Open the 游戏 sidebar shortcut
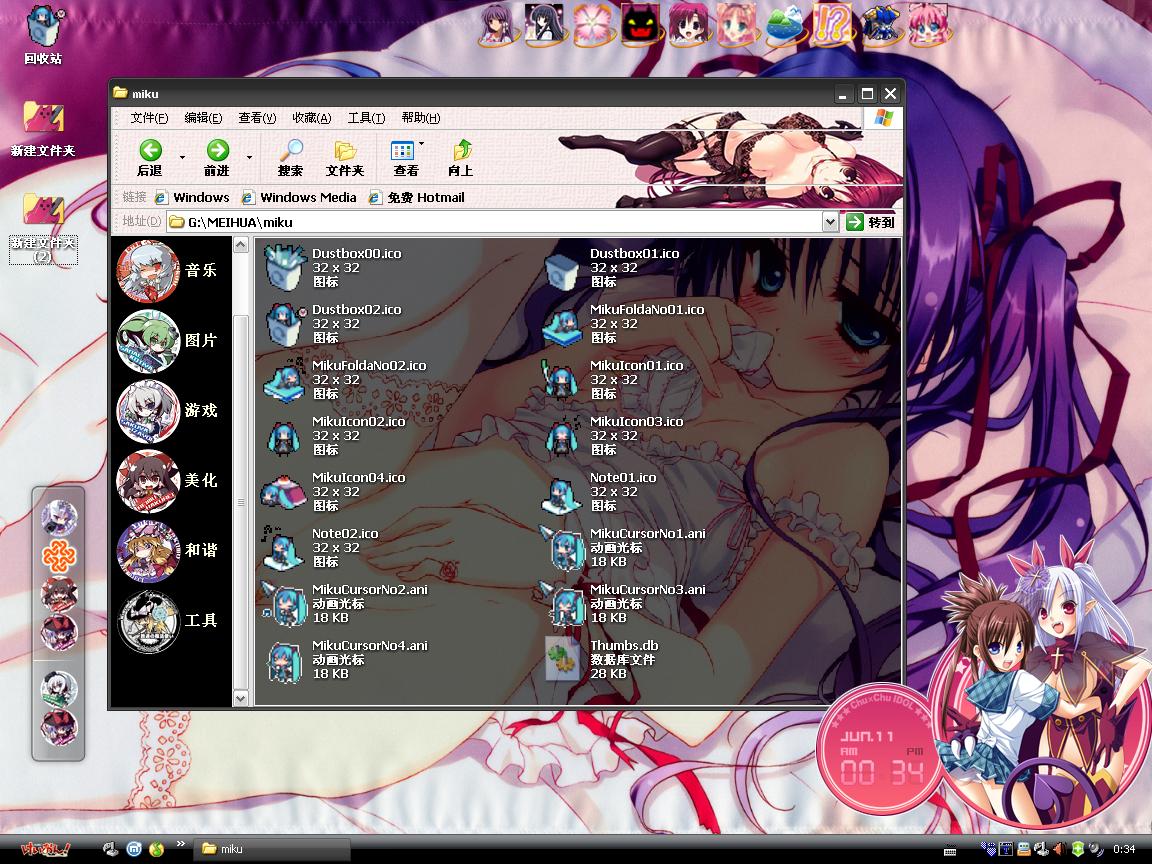The width and height of the screenshot is (1152, 864). (x=168, y=411)
